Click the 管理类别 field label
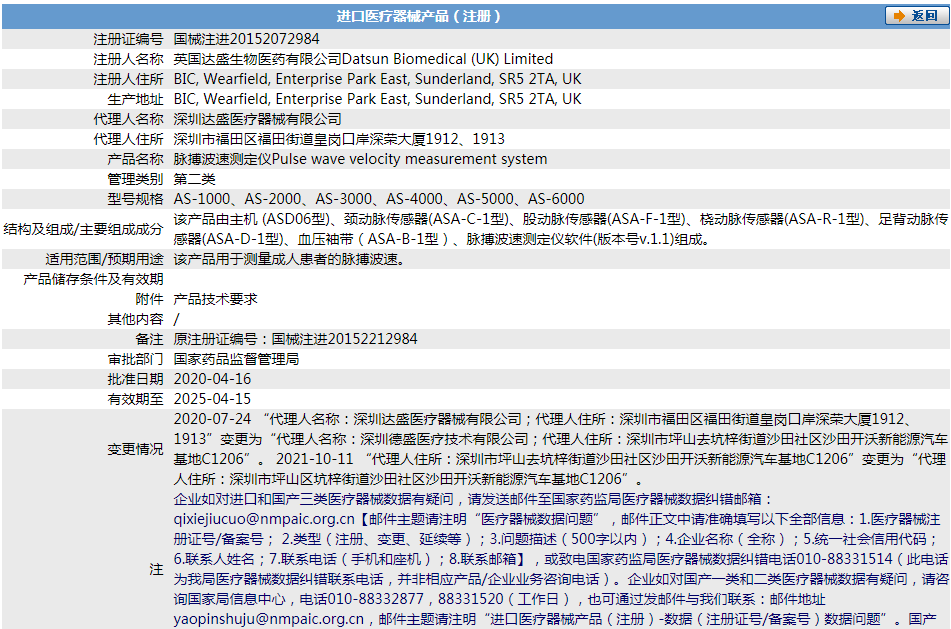This screenshot has height=629, width=951. (x=135, y=179)
